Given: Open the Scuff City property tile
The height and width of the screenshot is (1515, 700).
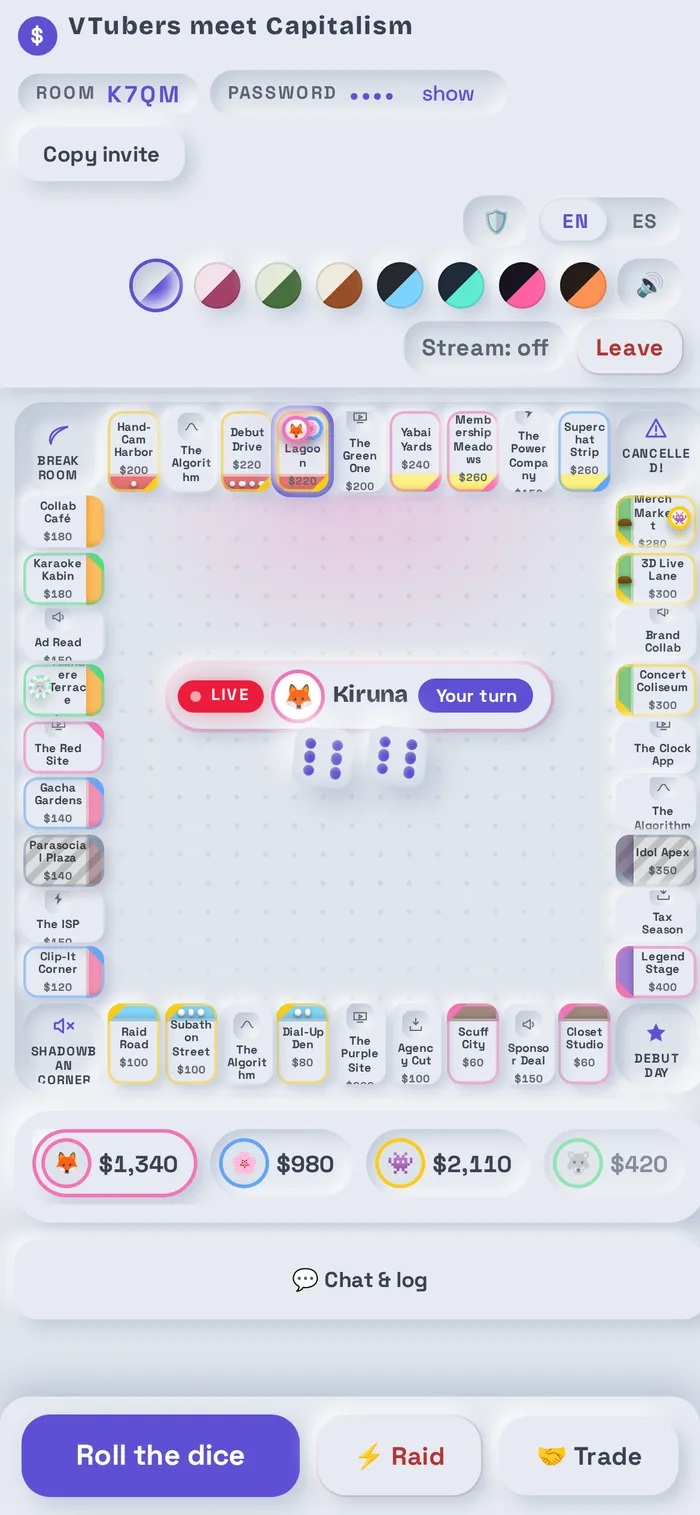Looking at the screenshot, I should click(x=473, y=1046).
